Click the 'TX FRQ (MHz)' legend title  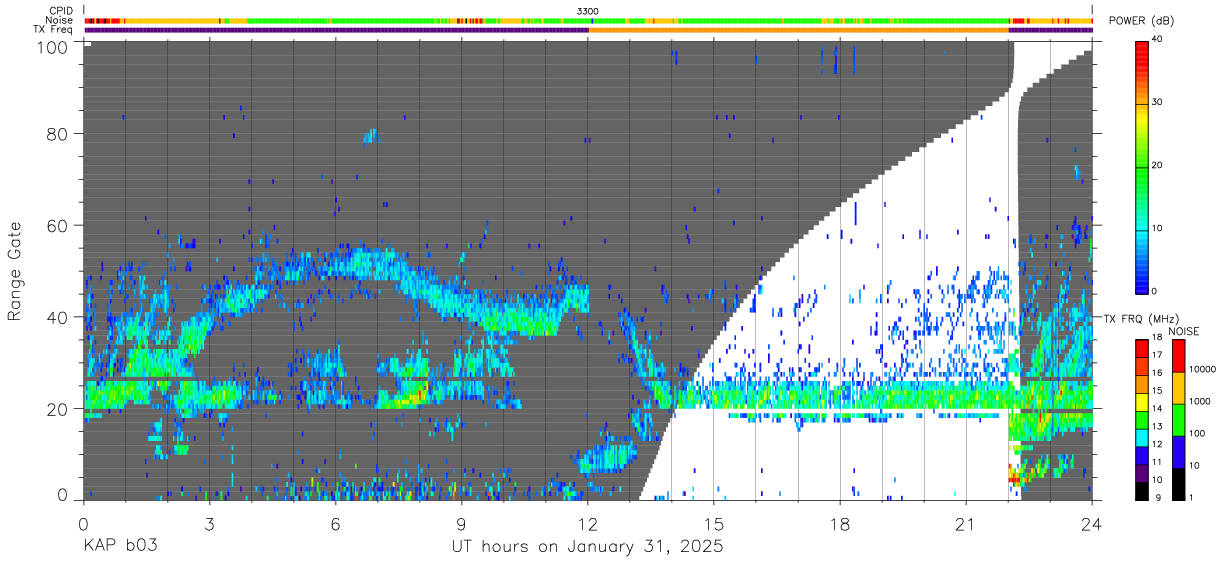[x=1141, y=319]
